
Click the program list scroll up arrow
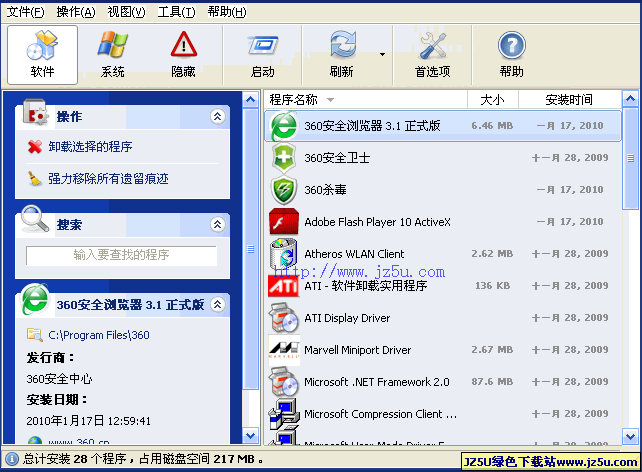(631, 99)
